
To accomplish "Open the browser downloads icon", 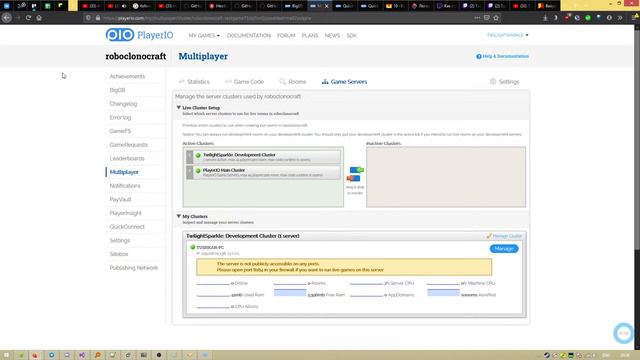I will pos(545,18).
